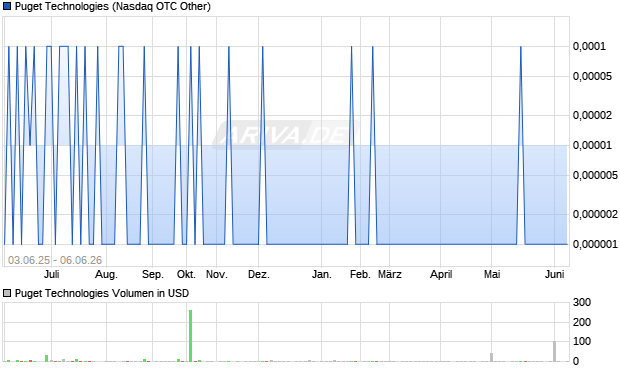Click the 'Puget Technologies (Nasdaq OTC Other)' title

click(113, 6)
